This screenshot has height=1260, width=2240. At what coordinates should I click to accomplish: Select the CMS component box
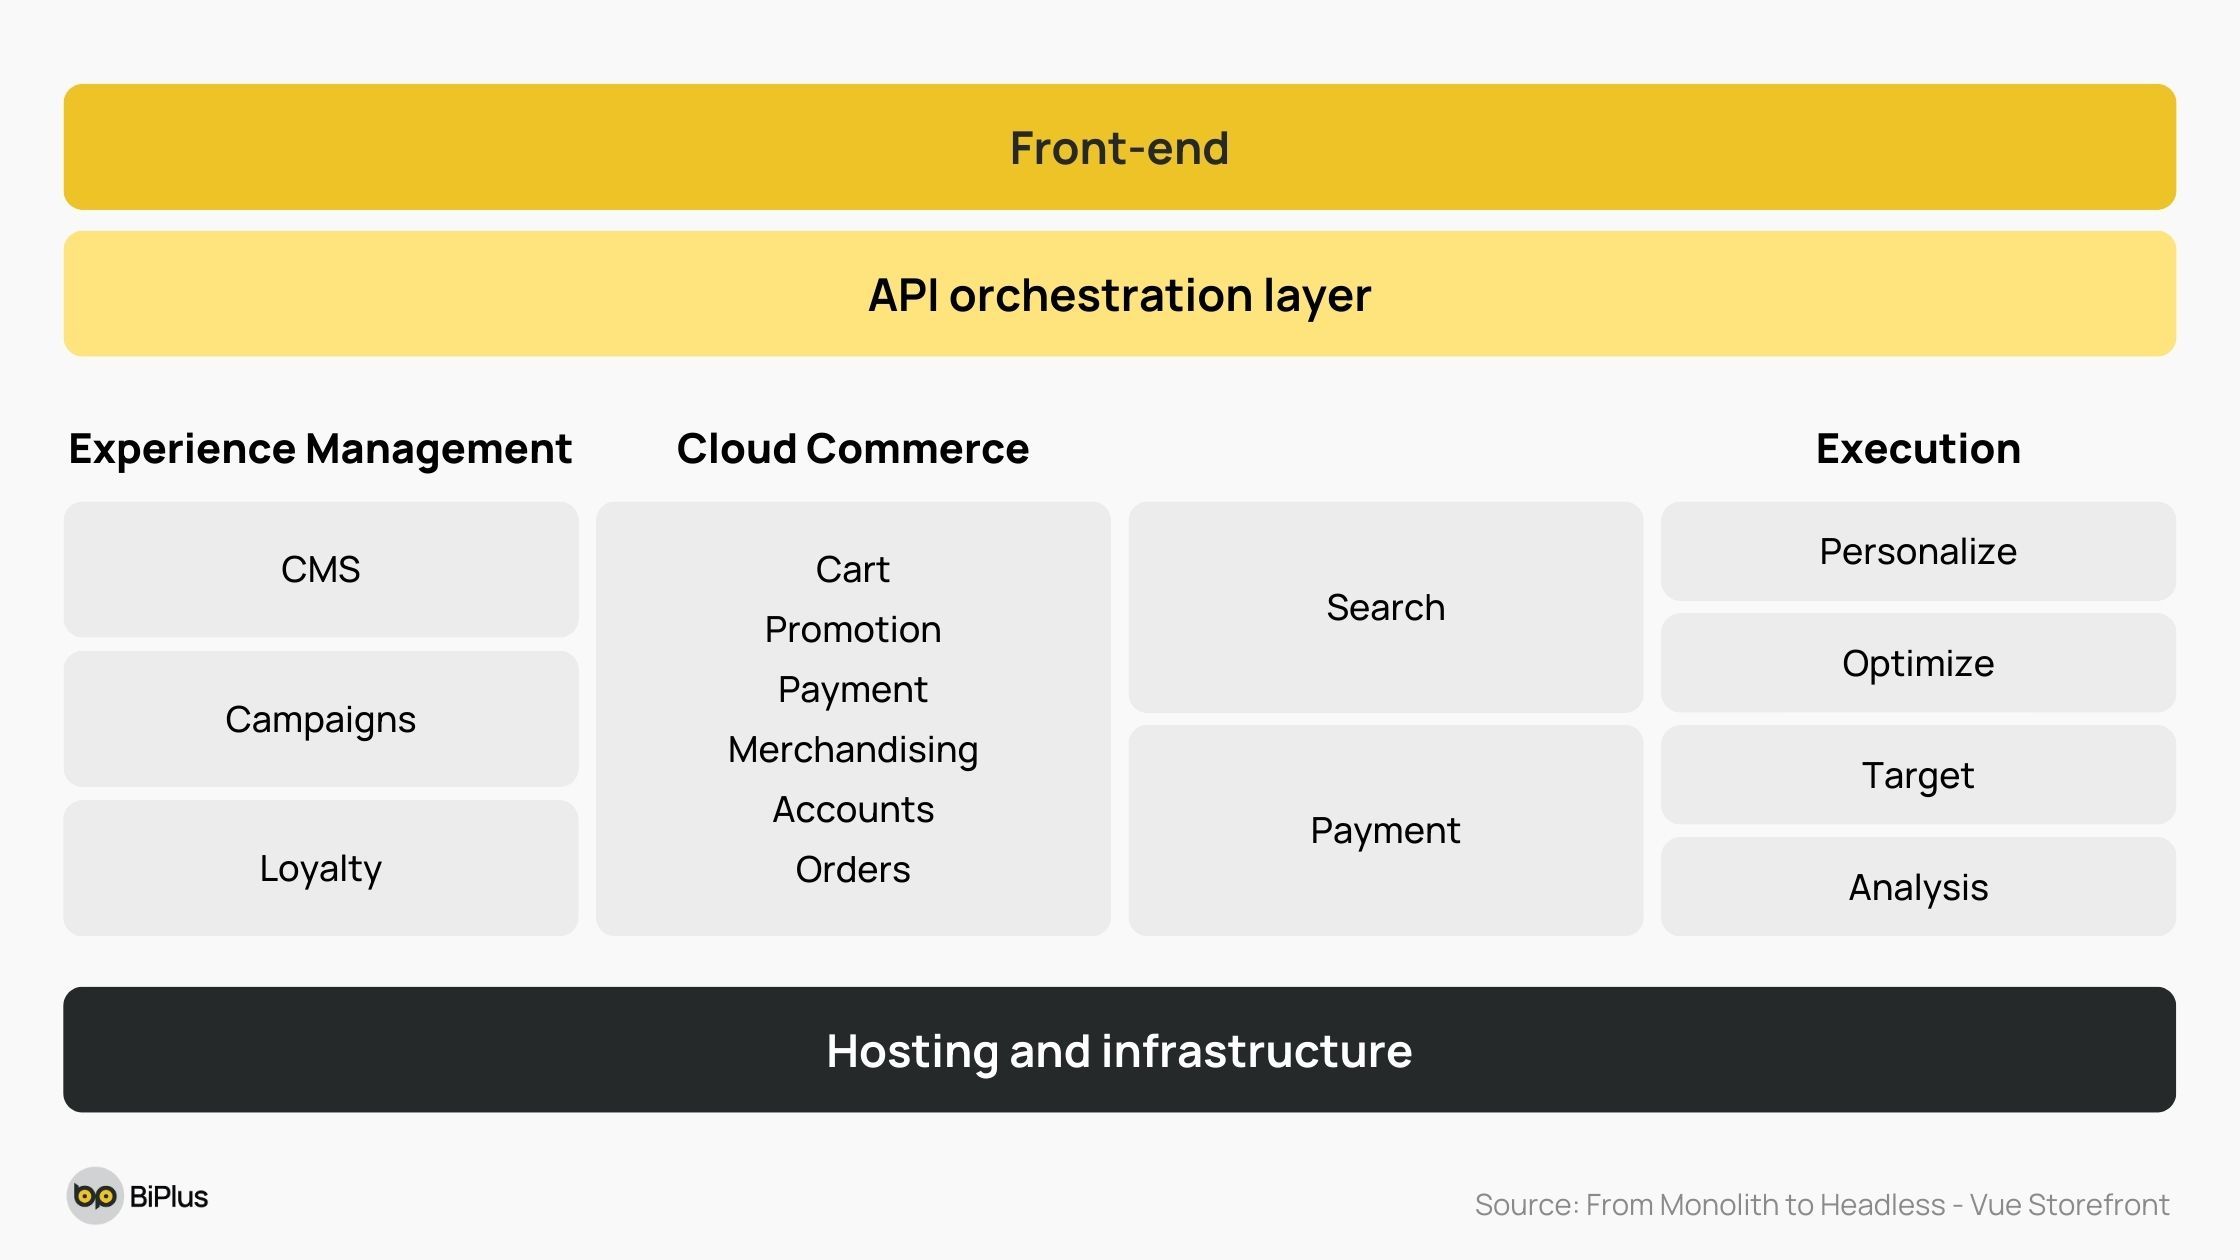(320, 569)
